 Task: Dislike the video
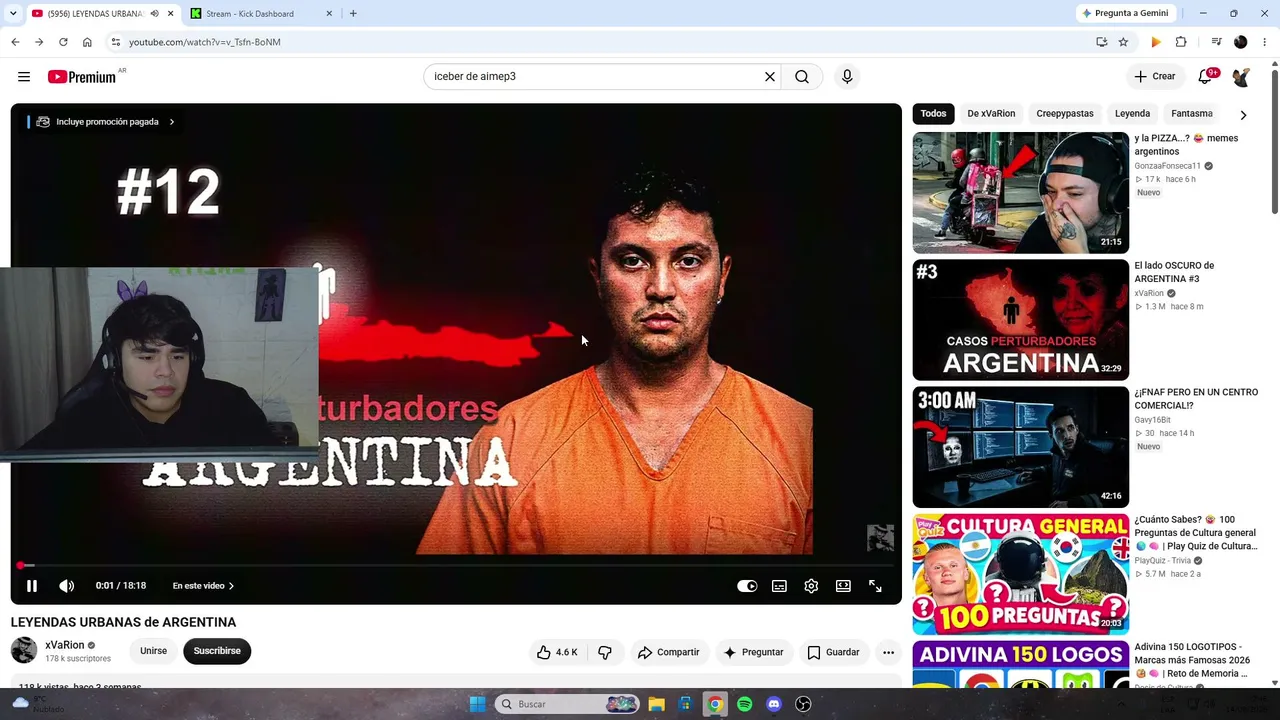[x=605, y=652]
